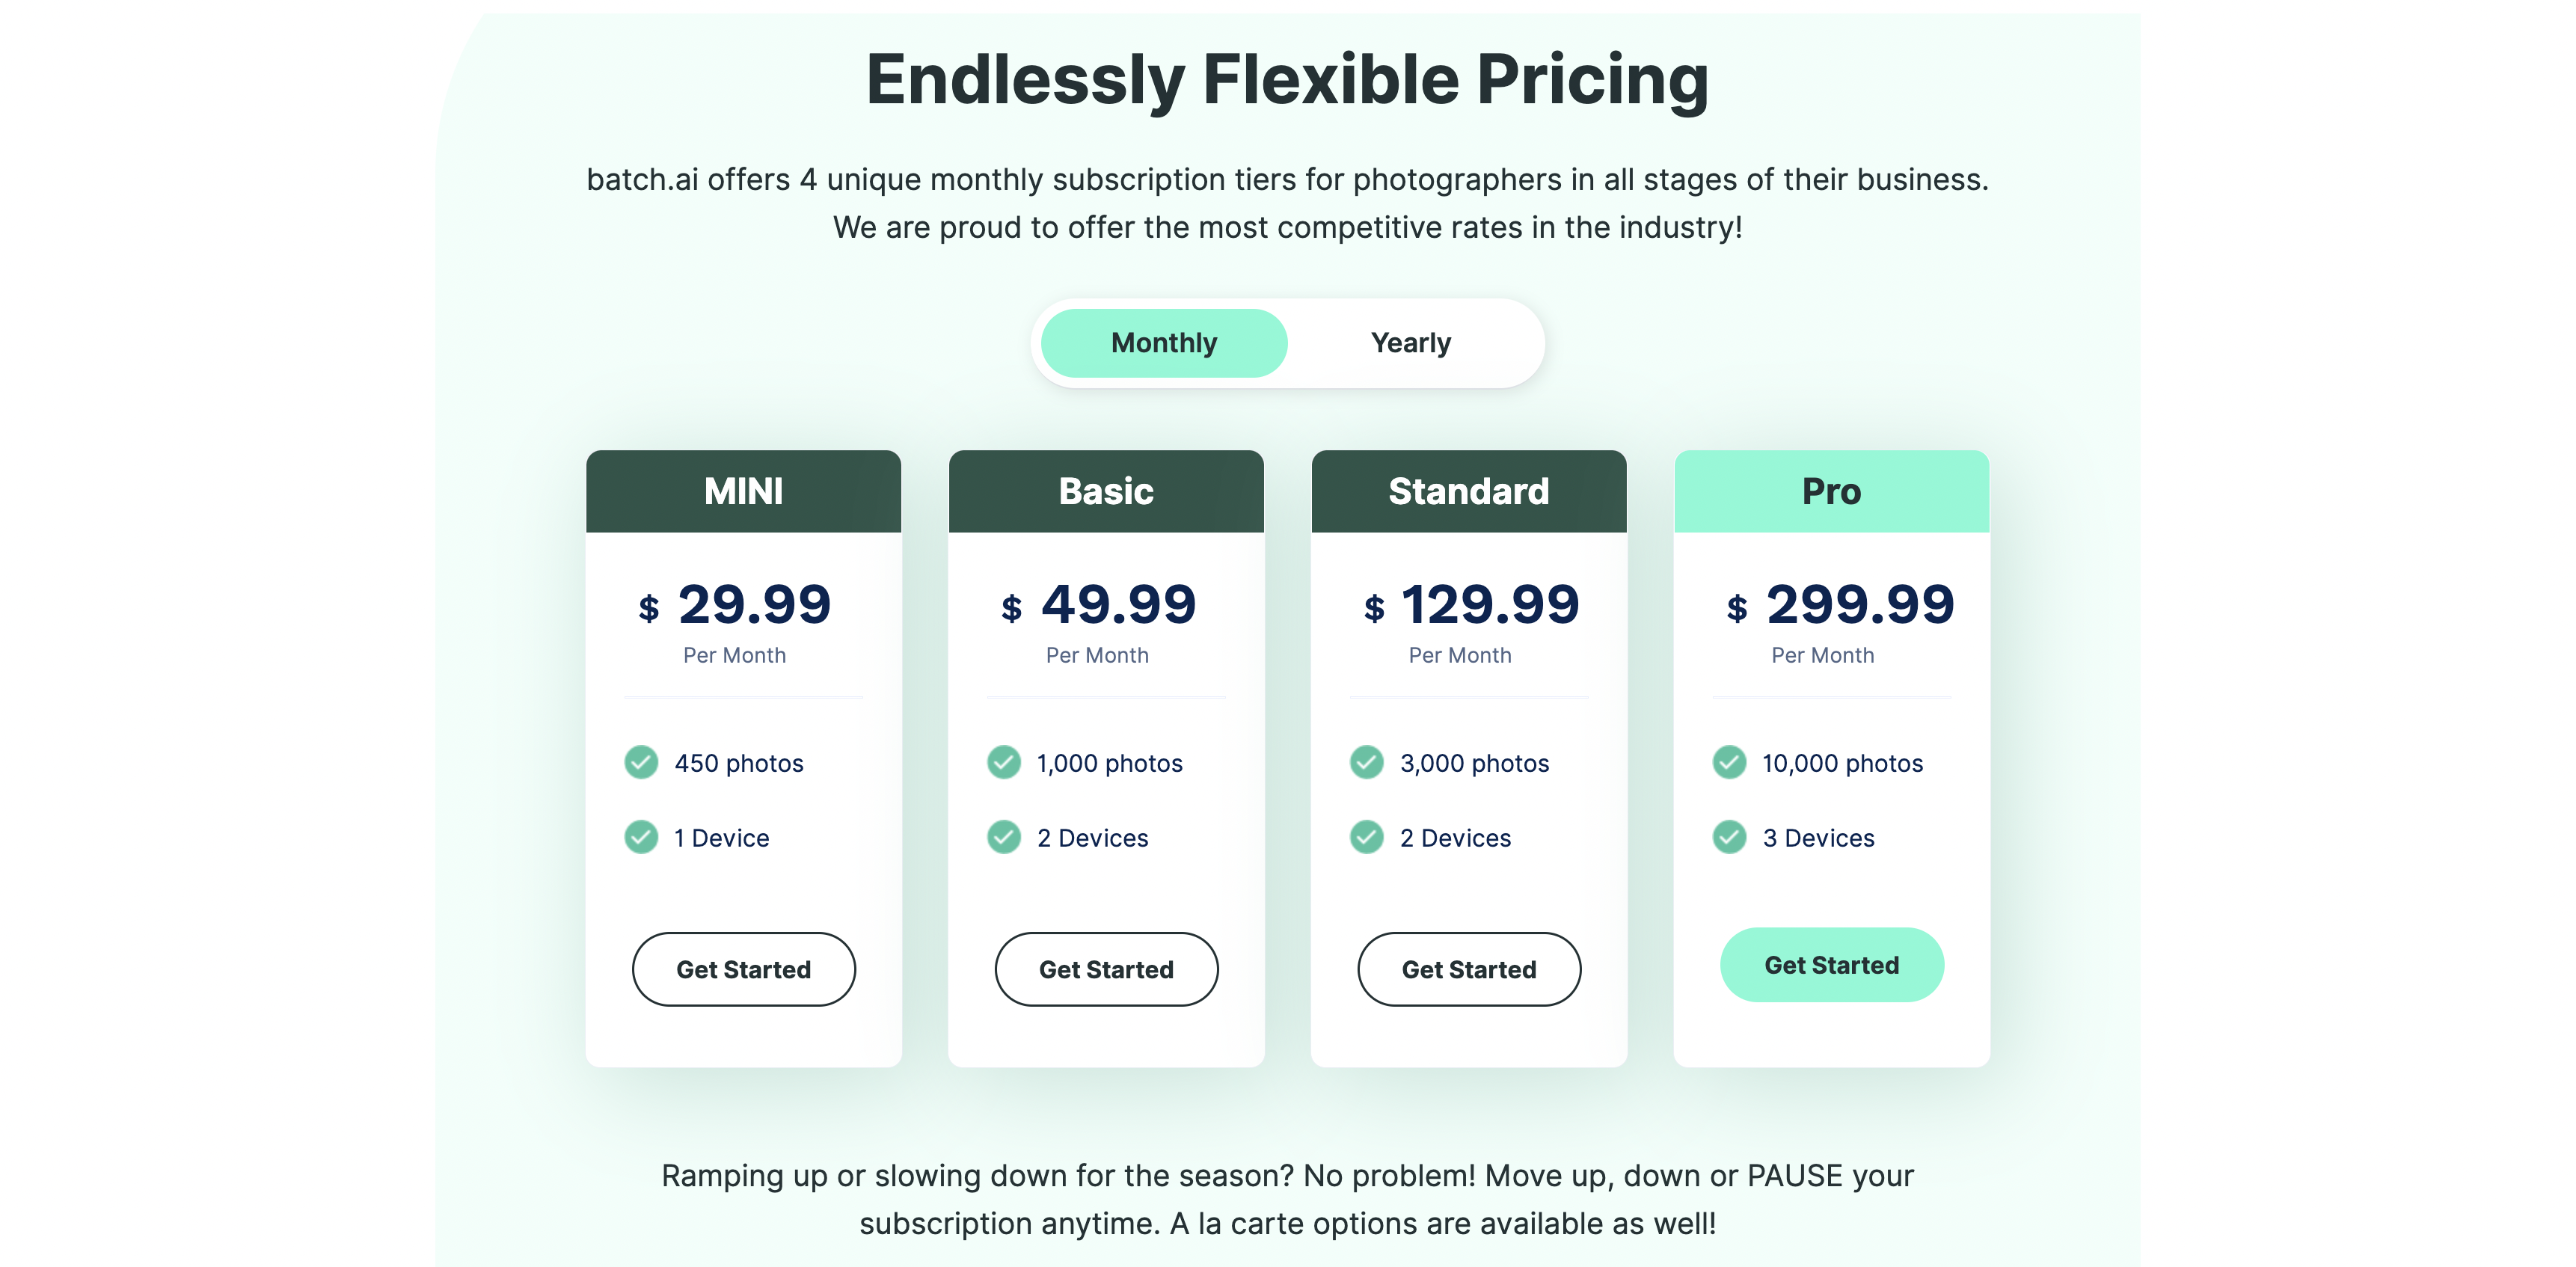Click the checkmark icon beside 450 photos

641,762
